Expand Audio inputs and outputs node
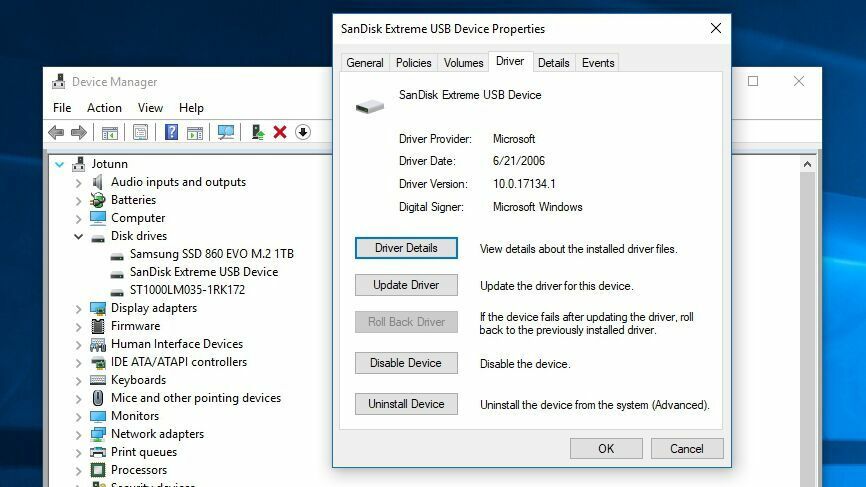The width and height of the screenshot is (866, 487). tap(78, 183)
